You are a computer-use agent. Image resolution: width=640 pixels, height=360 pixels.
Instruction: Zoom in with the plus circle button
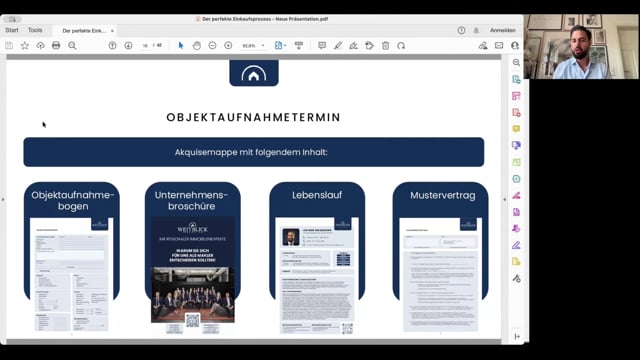(228, 46)
